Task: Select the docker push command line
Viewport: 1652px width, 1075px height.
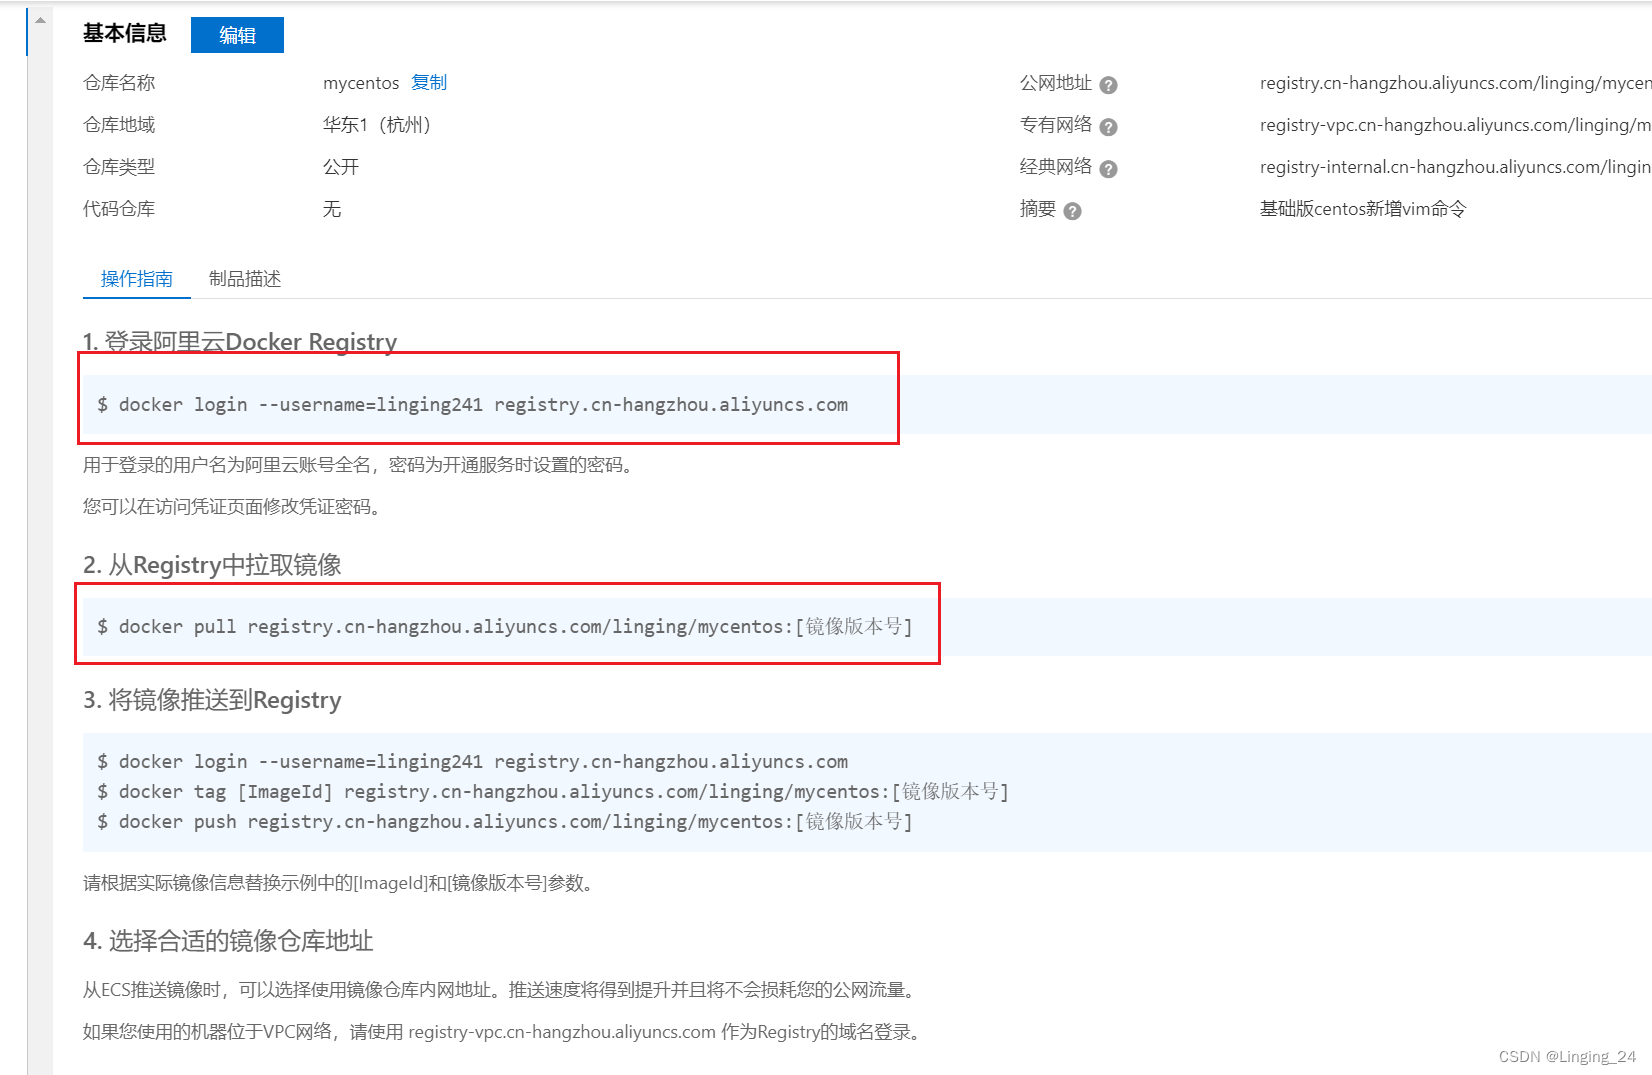Action: click(504, 822)
